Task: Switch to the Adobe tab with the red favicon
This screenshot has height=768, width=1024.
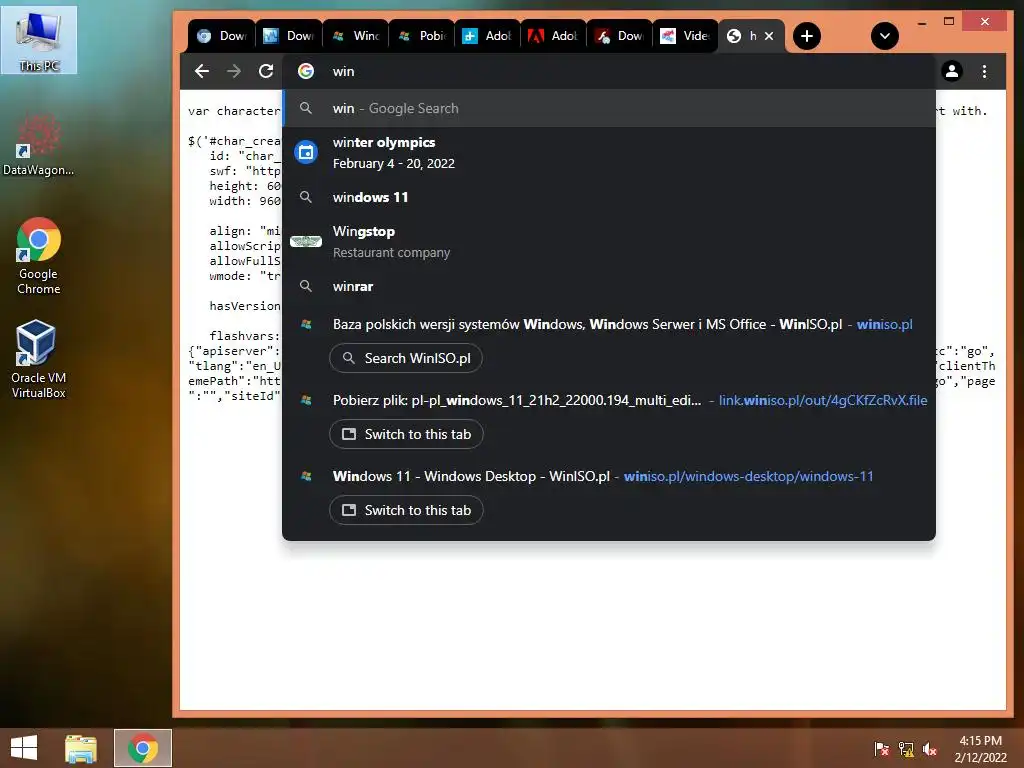Action: [x=554, y=36]
